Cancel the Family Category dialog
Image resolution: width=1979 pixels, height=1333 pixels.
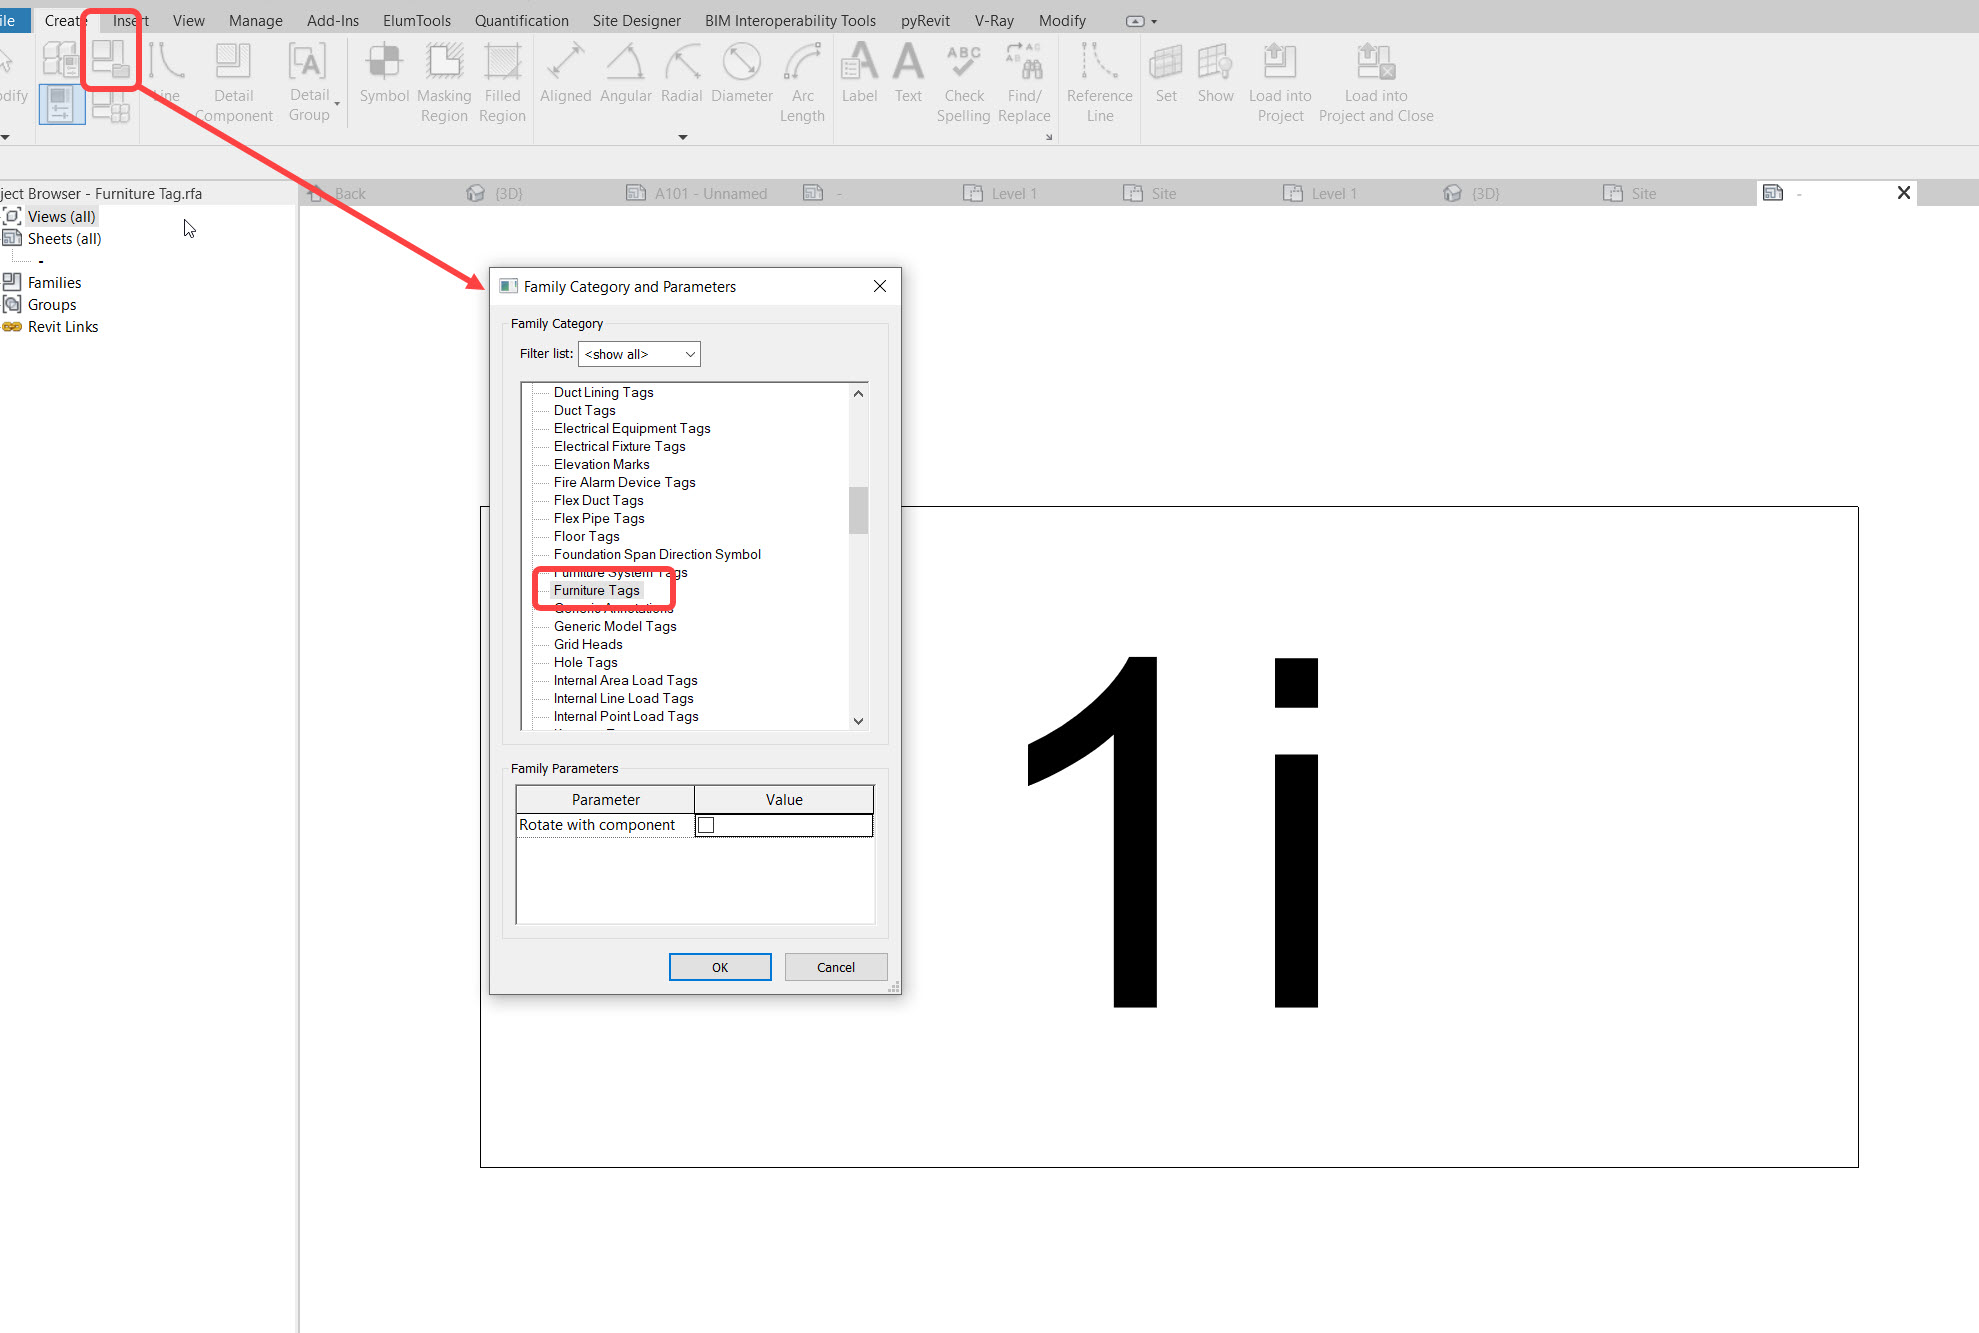(x=835, y=966)
